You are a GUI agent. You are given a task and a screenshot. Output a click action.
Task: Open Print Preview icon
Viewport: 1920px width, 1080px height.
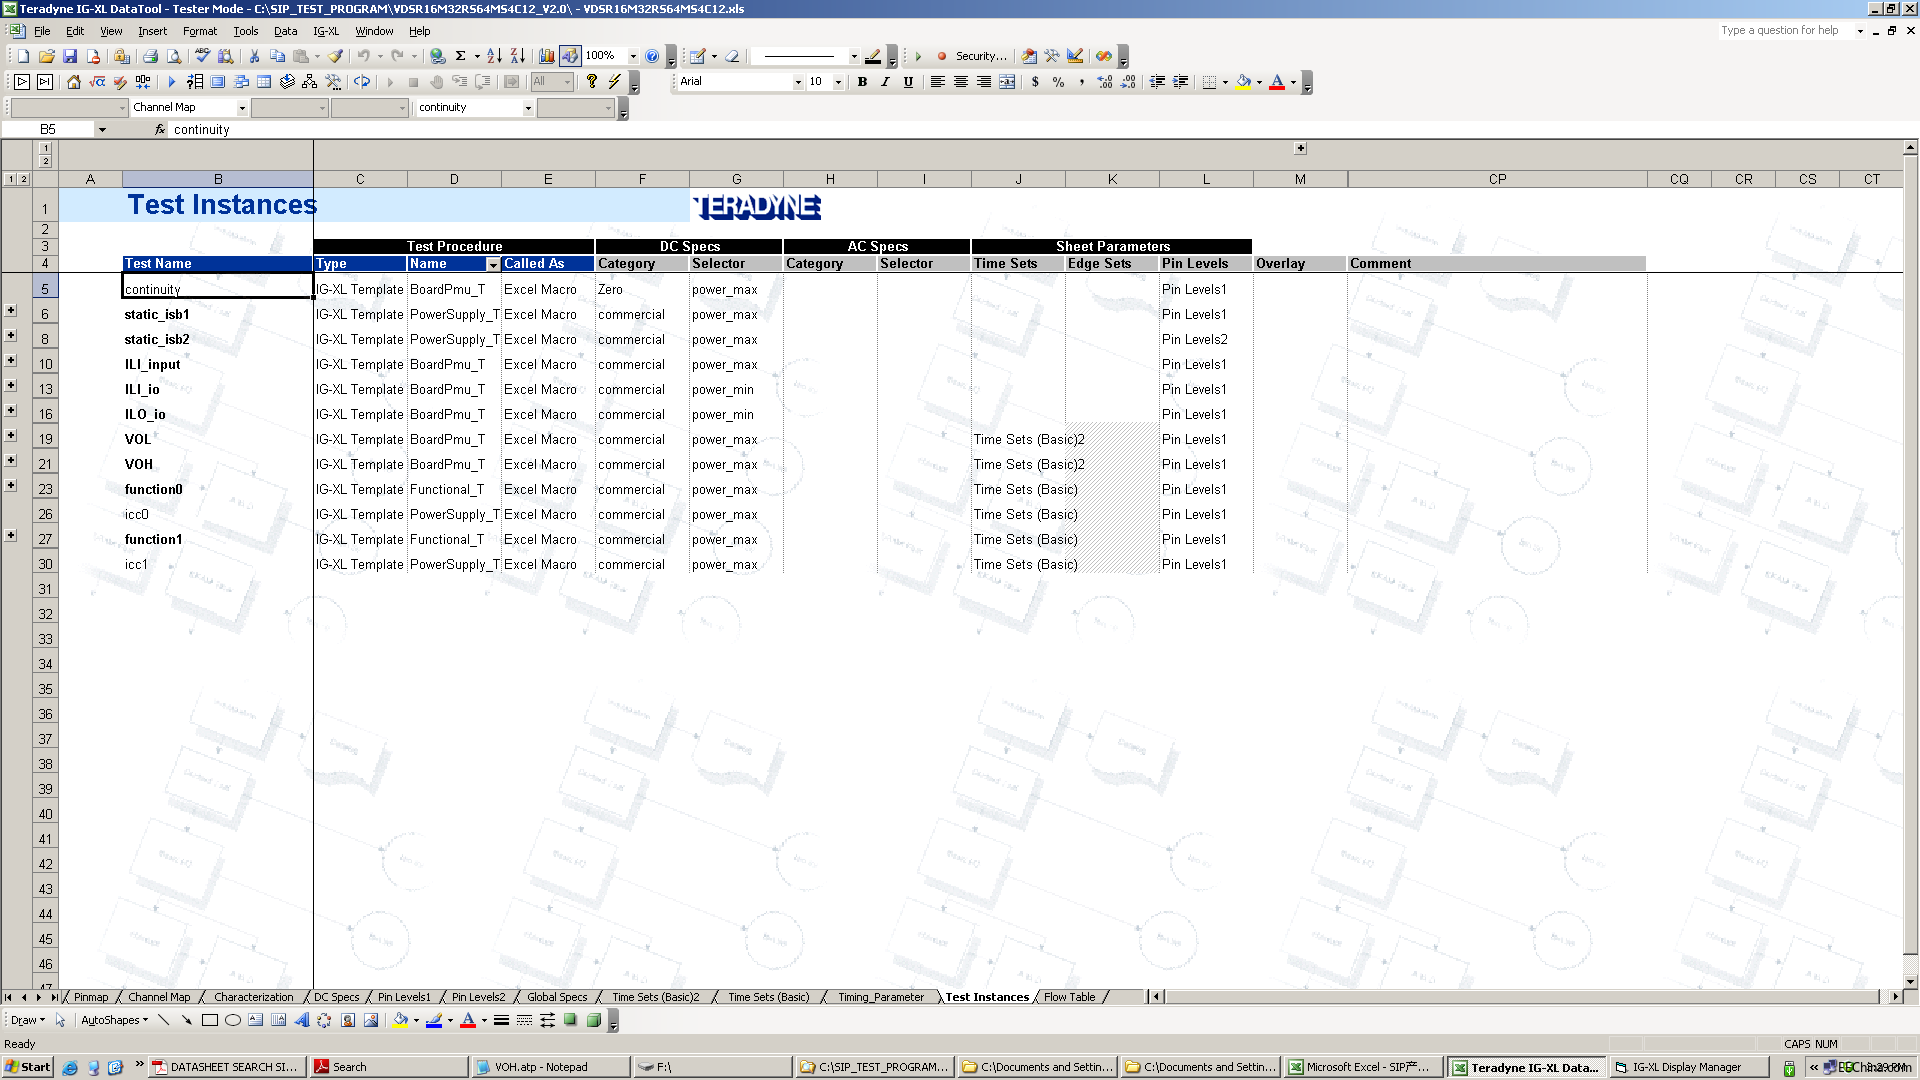(173, 56)
